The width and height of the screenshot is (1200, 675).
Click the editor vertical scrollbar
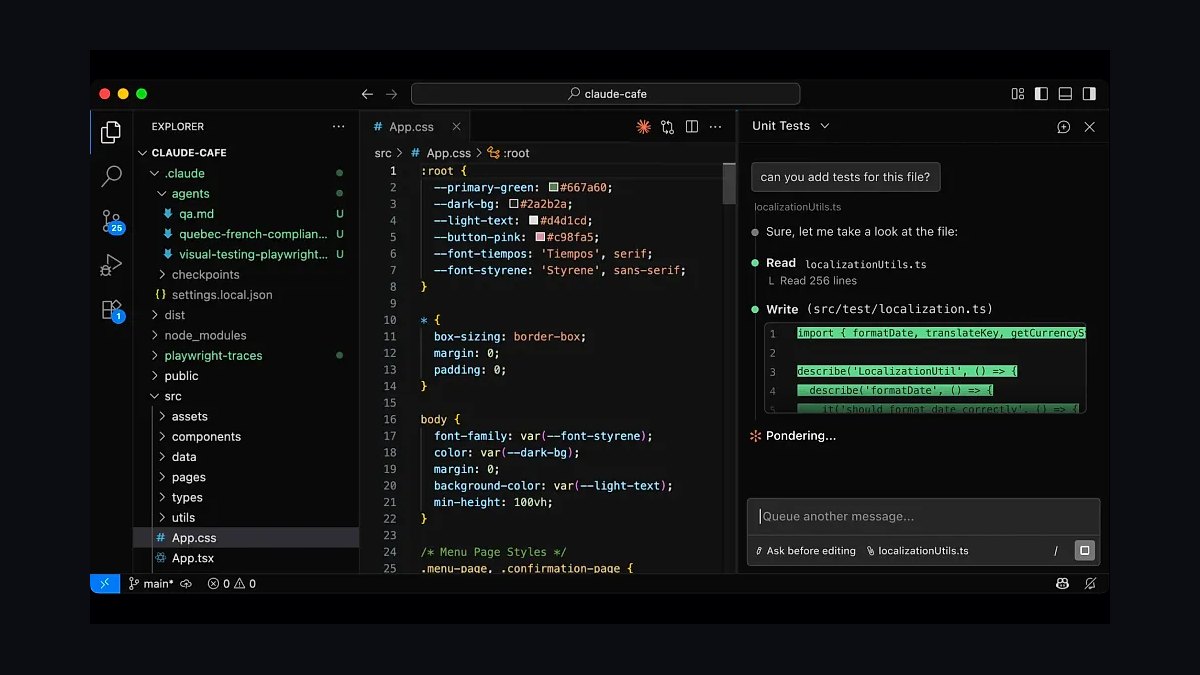point(729,184)
